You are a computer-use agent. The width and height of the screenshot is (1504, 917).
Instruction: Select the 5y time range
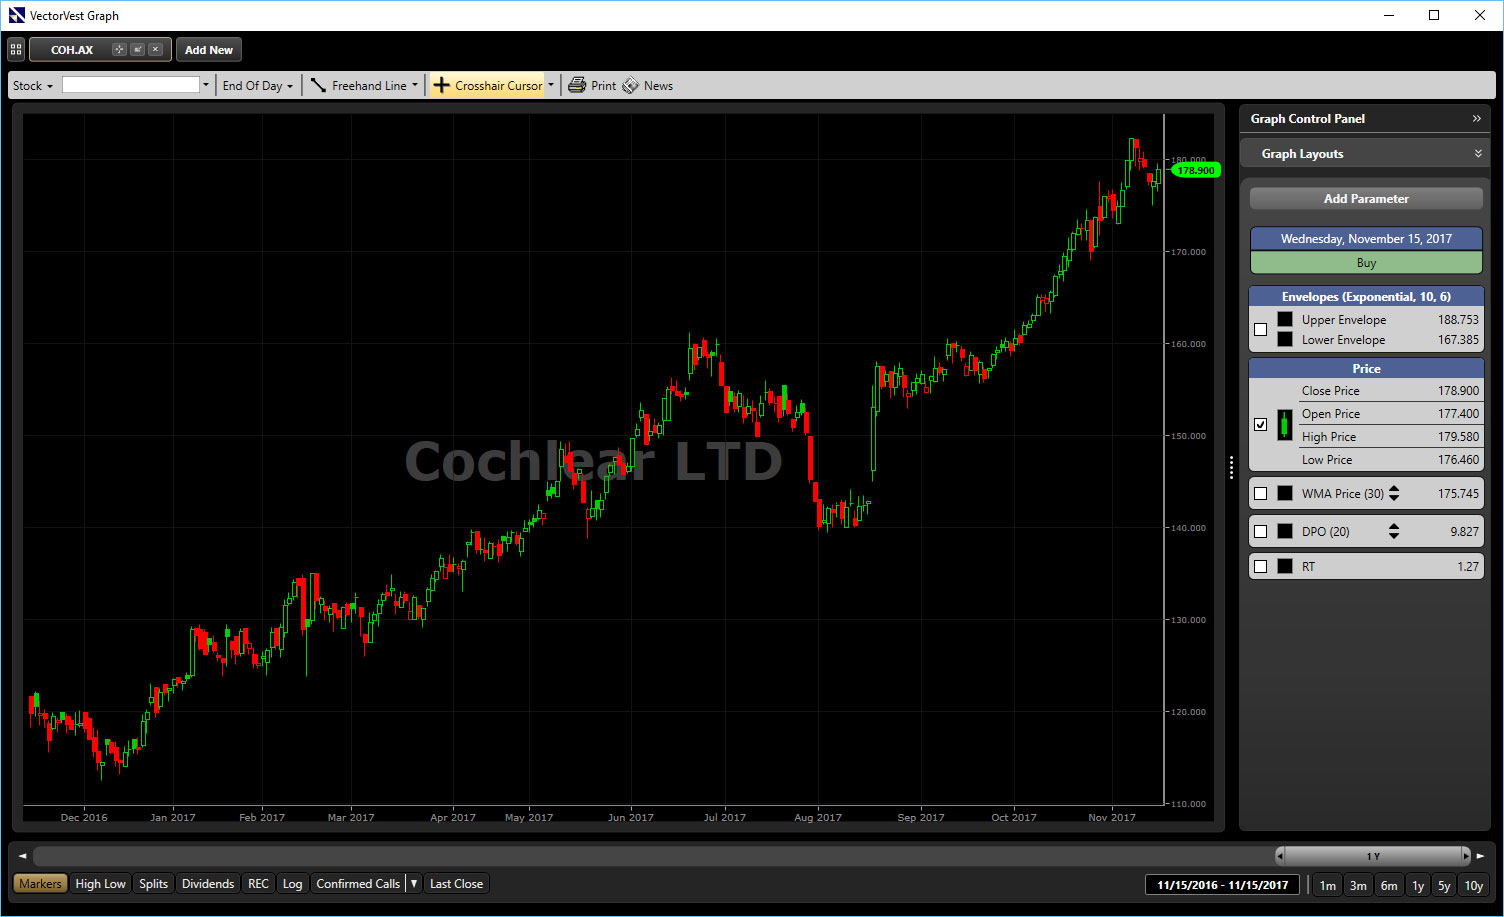coord(1444,885)
